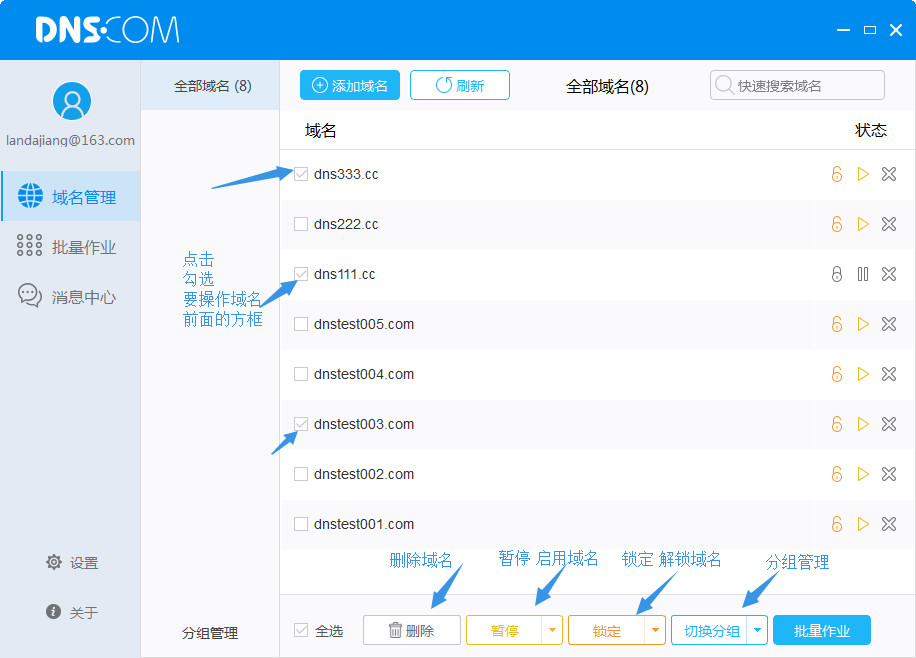Check the dnstest004.com checkbox
This screenshot has width=916, height=658.
point(301,374)
